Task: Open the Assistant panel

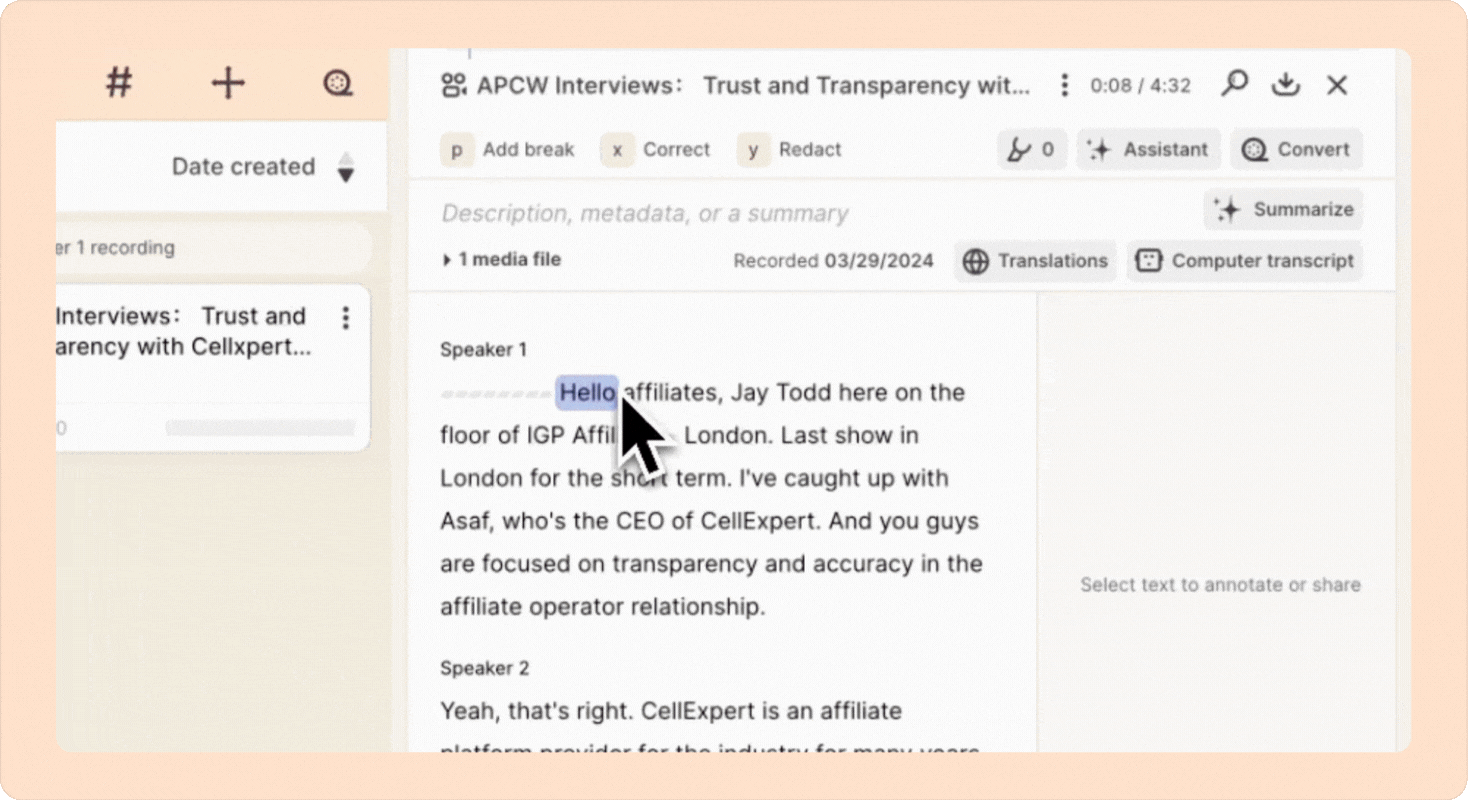Action: point(1148,150)
